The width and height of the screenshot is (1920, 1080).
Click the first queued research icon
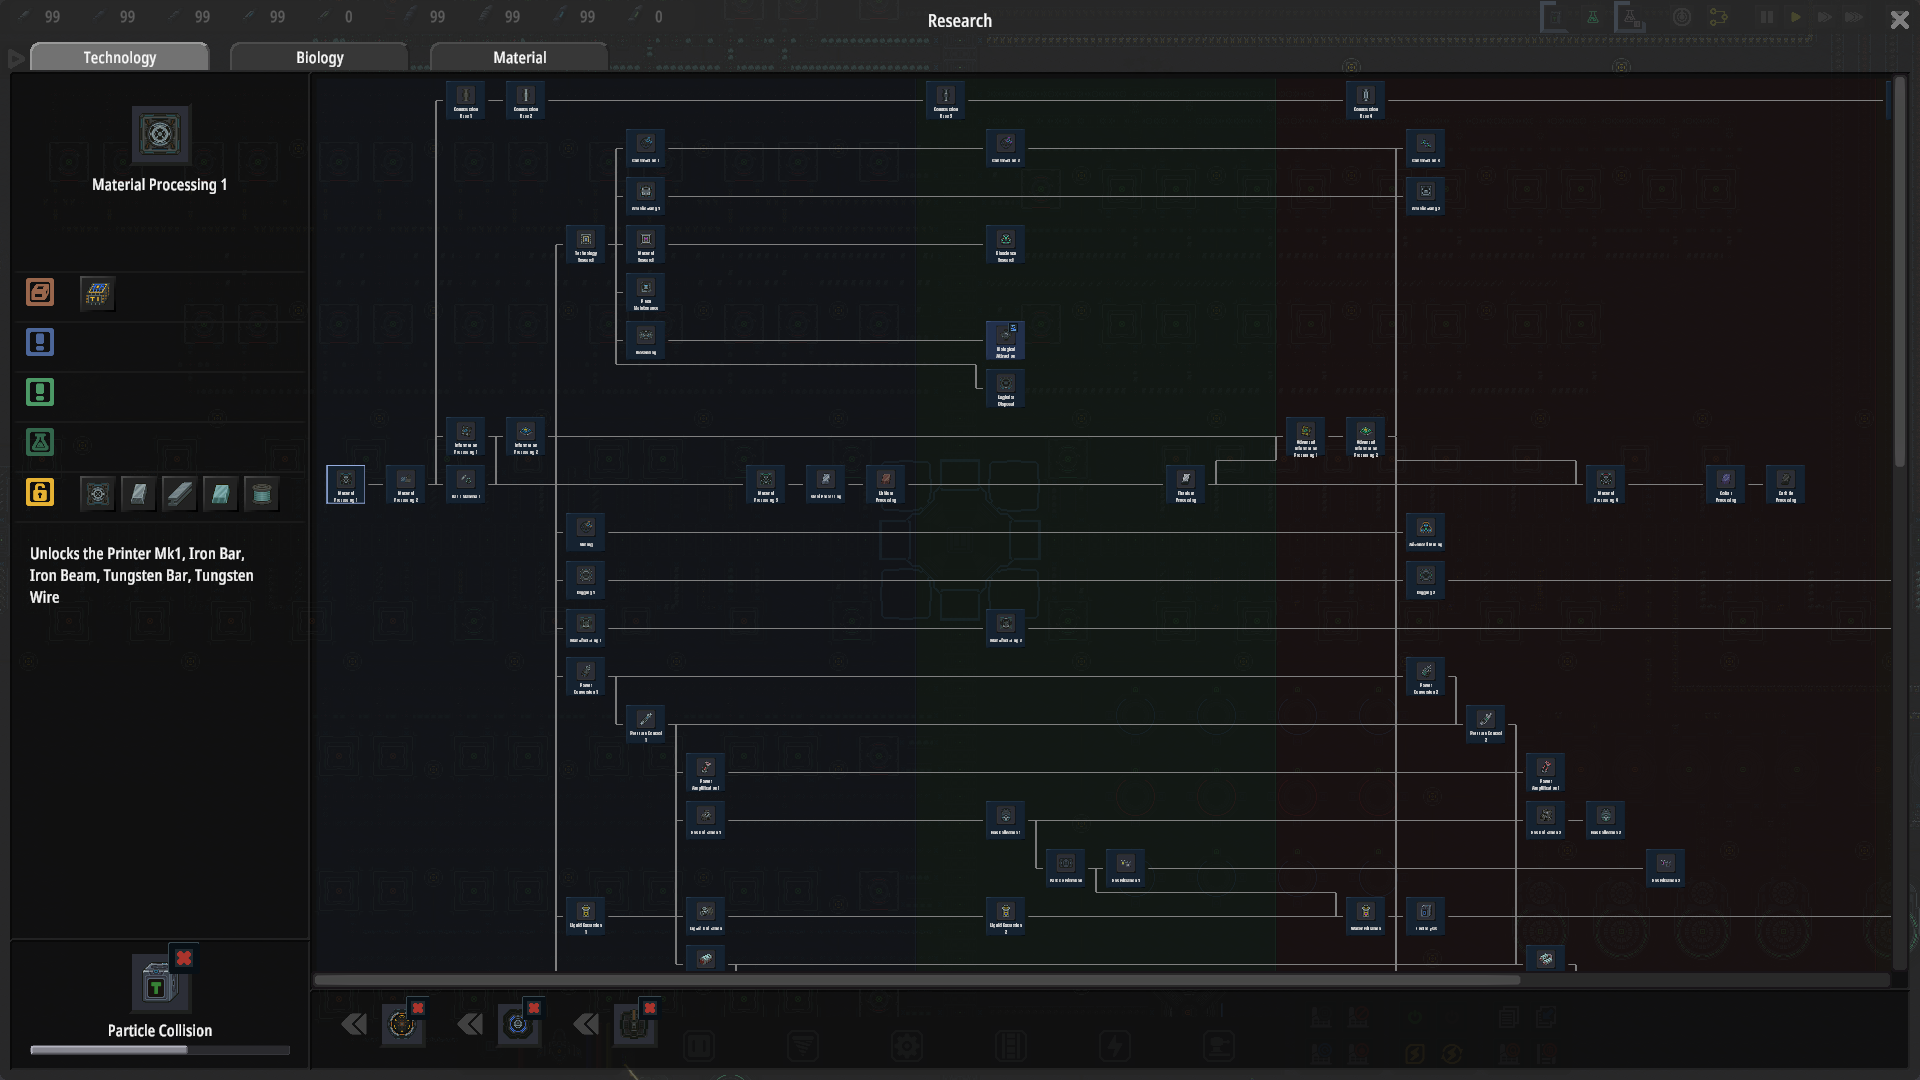(x=402, y=1025)
